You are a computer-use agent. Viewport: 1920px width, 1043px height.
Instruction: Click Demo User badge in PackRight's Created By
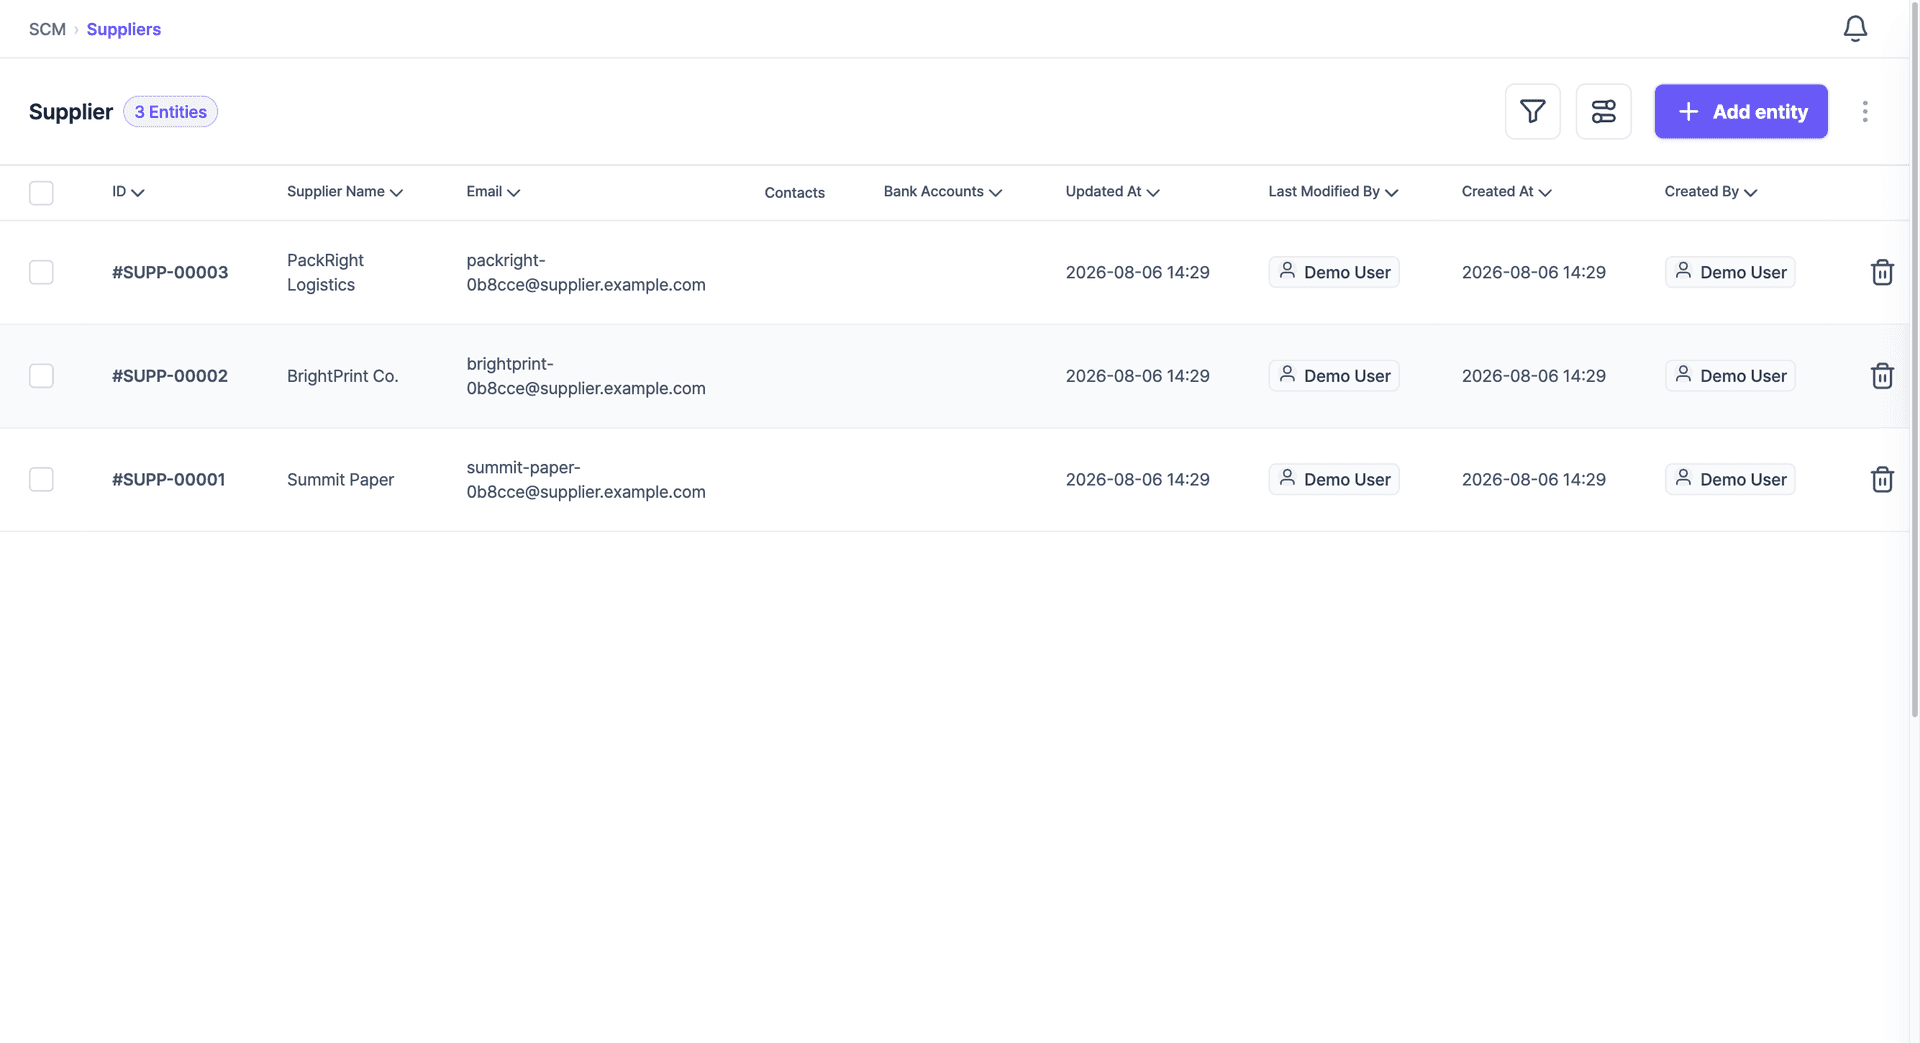(x=1729, y=272)
